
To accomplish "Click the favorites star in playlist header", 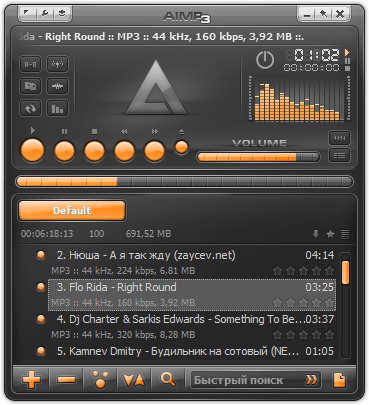I will coord(330,234).
